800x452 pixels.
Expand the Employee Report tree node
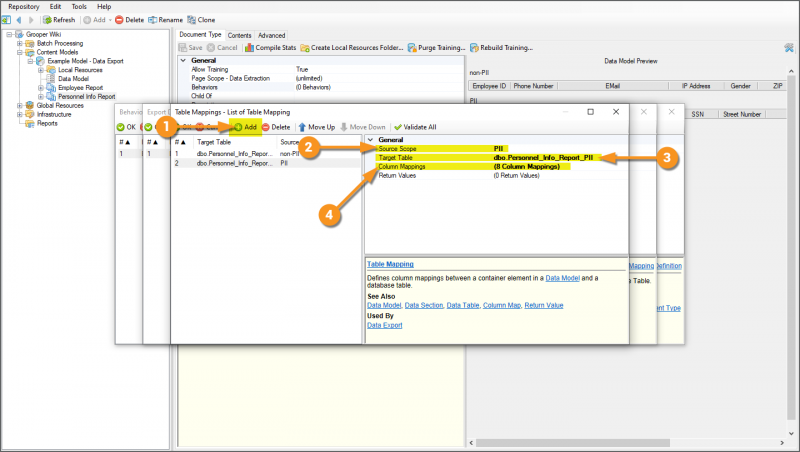point(41,88)
